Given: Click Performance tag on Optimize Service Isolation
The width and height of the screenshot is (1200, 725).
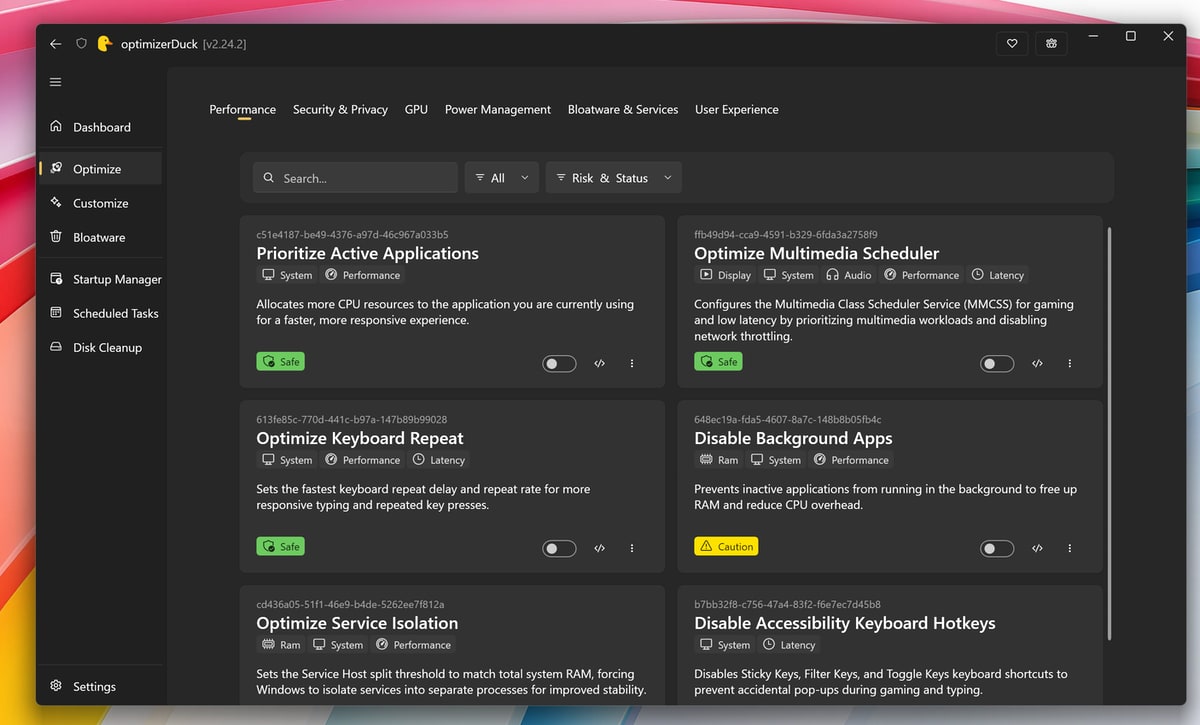Looking at the screenshot, I should 413,645.
